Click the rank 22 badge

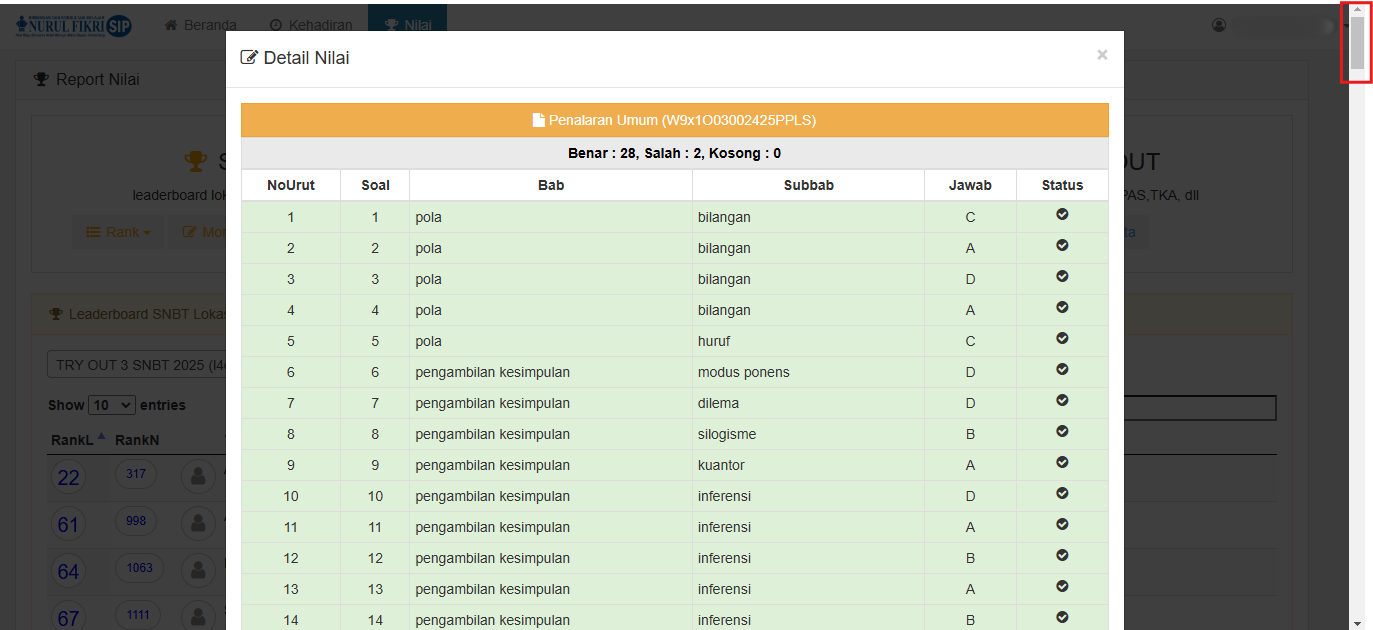click(x=68, y=478)
